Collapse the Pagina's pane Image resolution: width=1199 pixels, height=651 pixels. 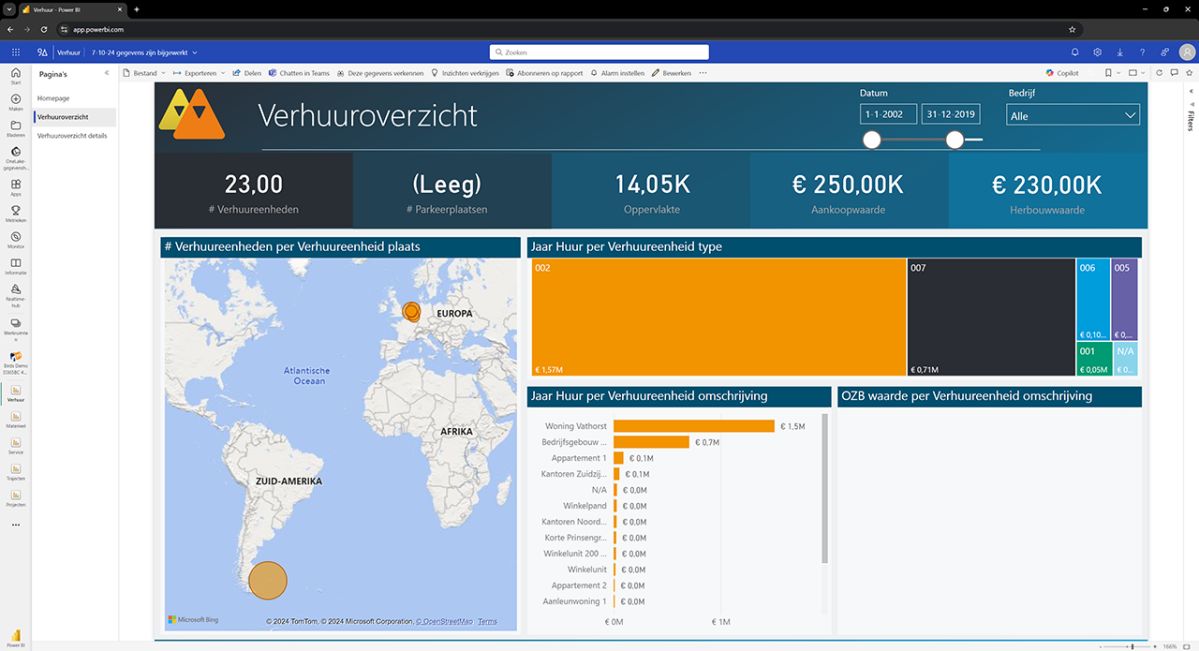click(x=106, y=72)
